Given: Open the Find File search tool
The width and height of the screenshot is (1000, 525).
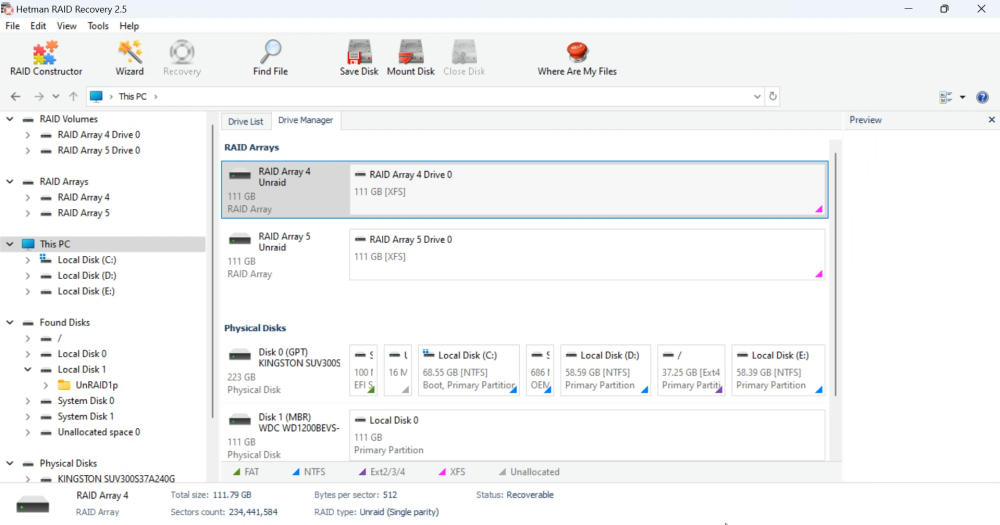Looking at the screenshot, I should [270, 58].
